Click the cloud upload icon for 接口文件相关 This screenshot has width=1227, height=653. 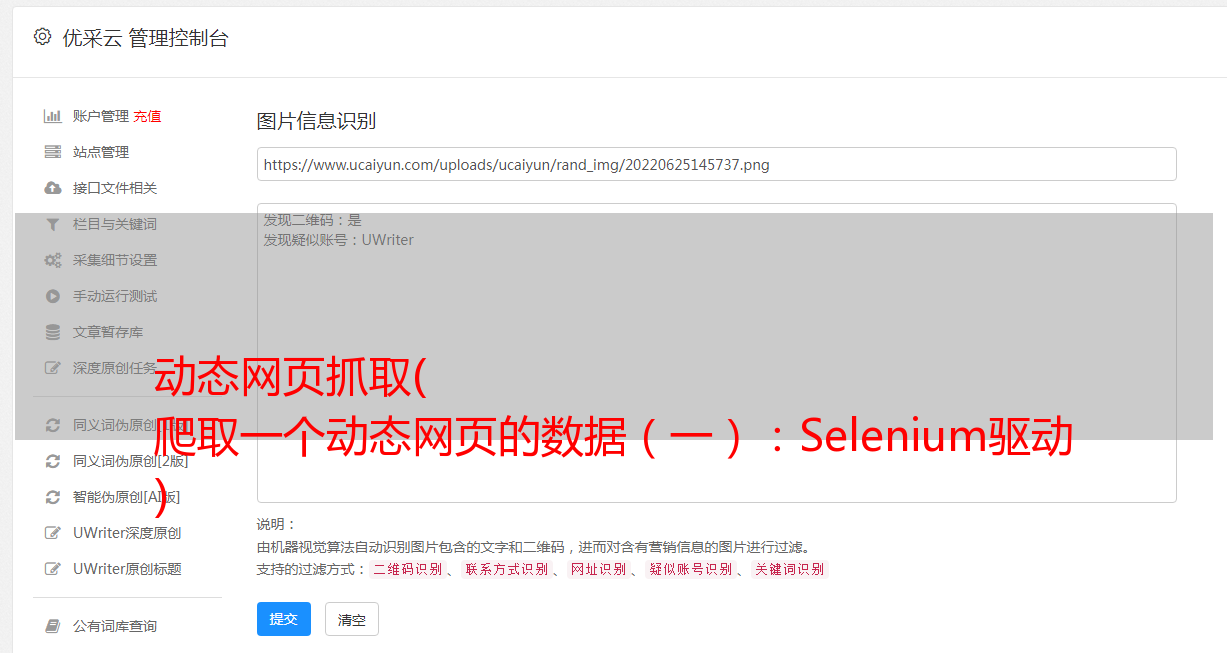coord(53,188)
